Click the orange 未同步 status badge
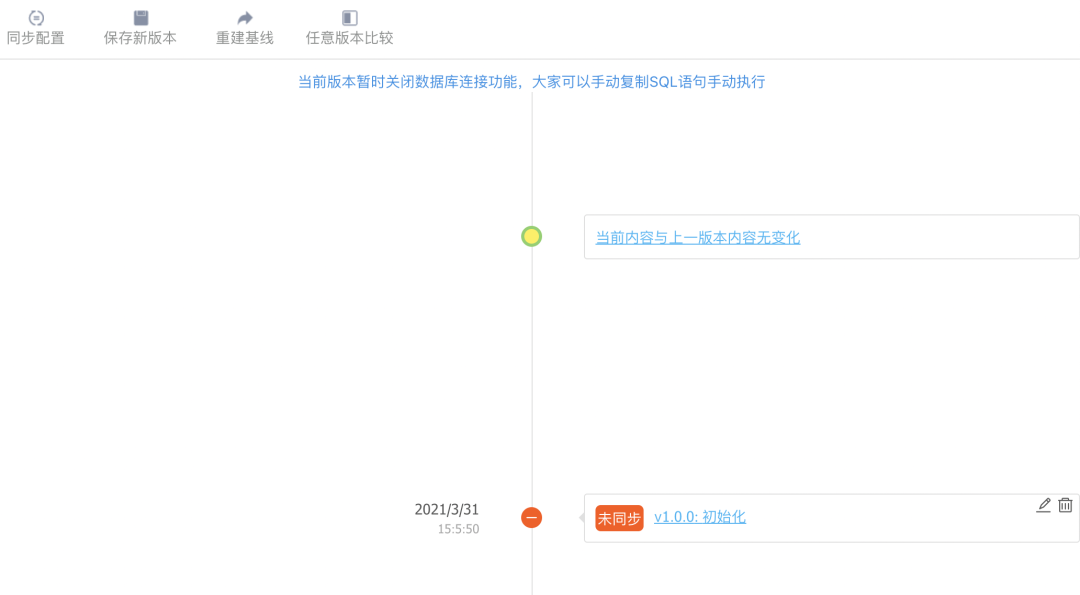1080x595 pixels. click(x=618, y=517)
